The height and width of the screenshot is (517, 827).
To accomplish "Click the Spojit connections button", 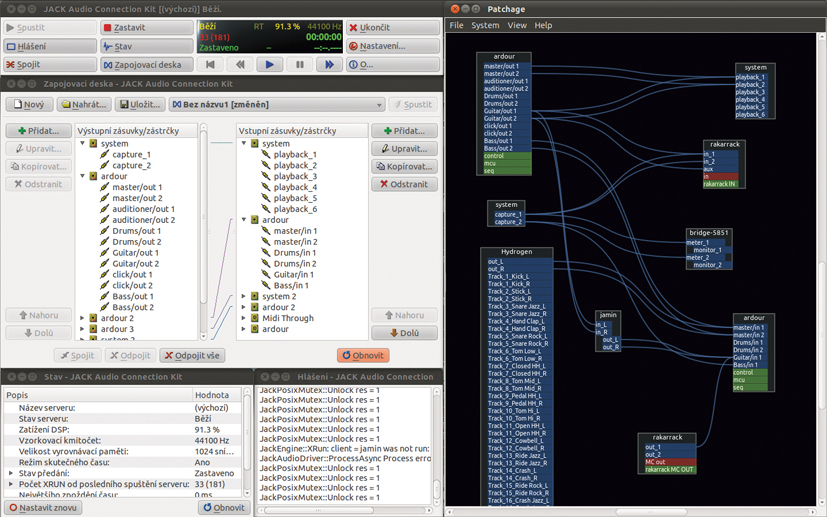I will point(50,64).
